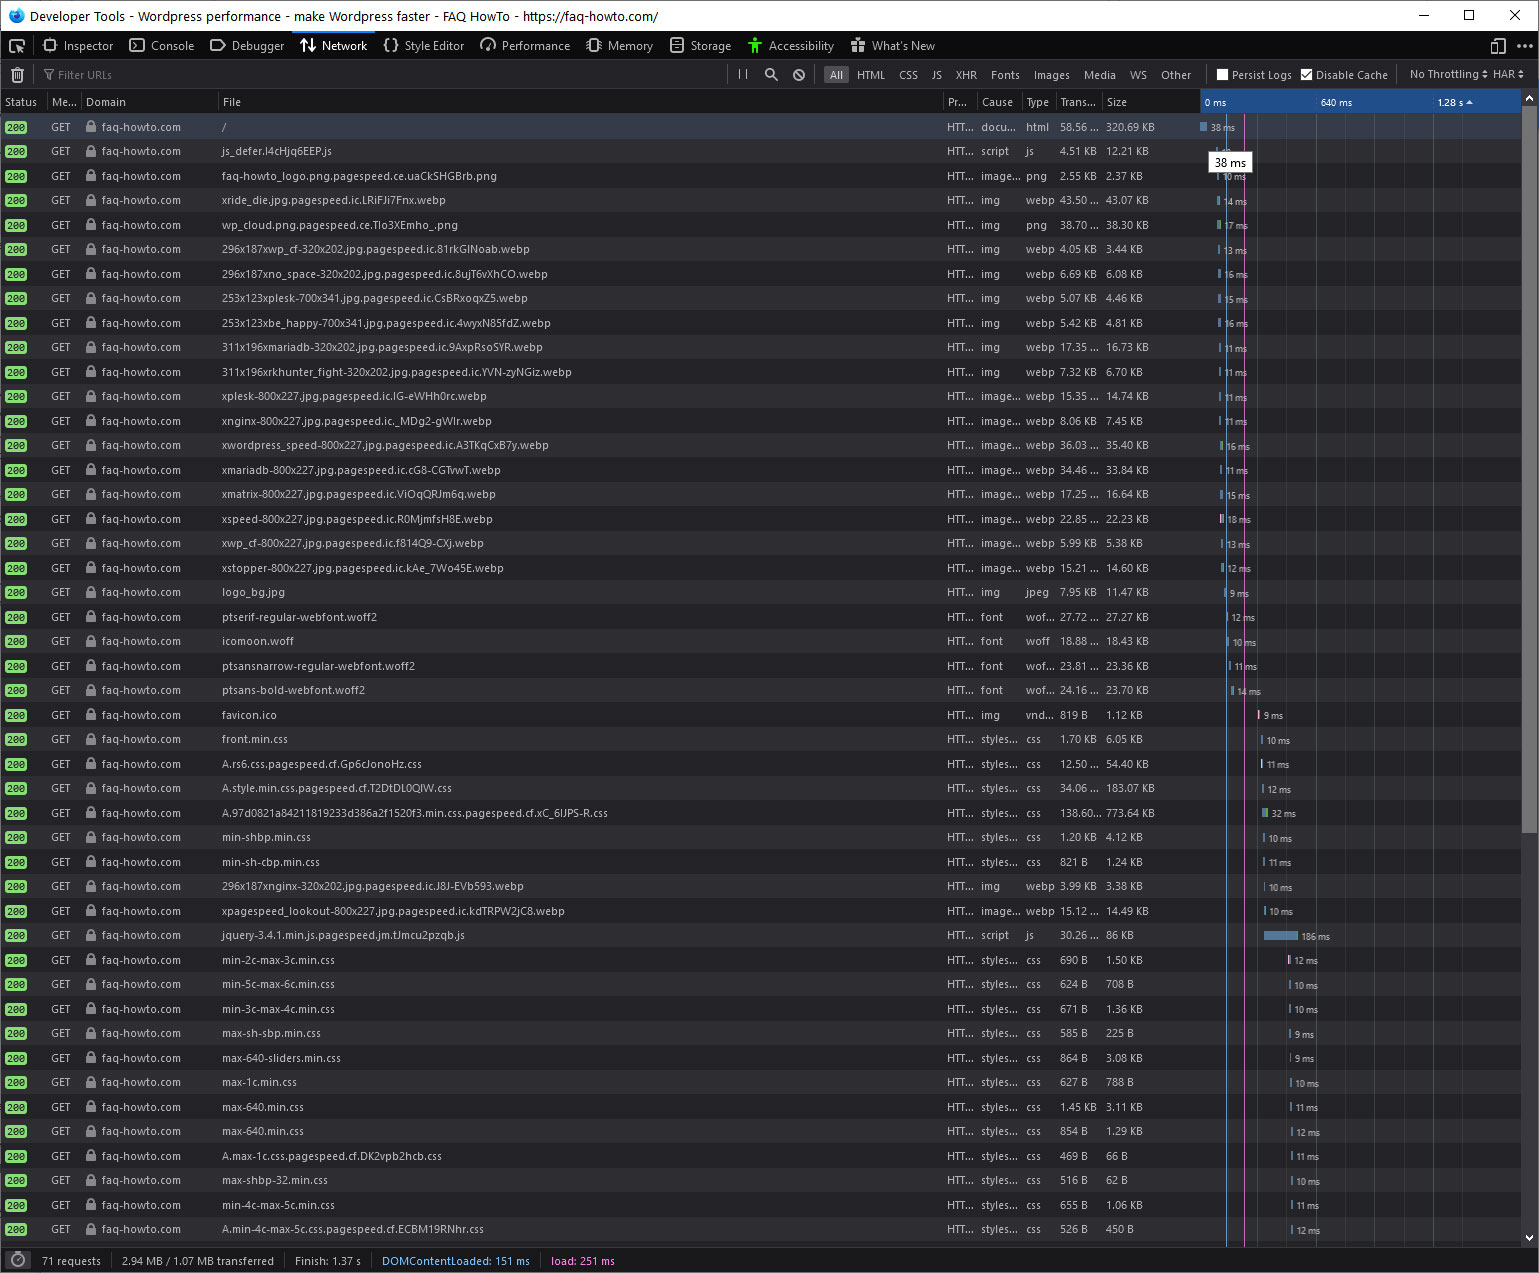This screenshot has height=1273, width=1539.
Task: Select the front.min.css request
Action: [x=760, y=740]
